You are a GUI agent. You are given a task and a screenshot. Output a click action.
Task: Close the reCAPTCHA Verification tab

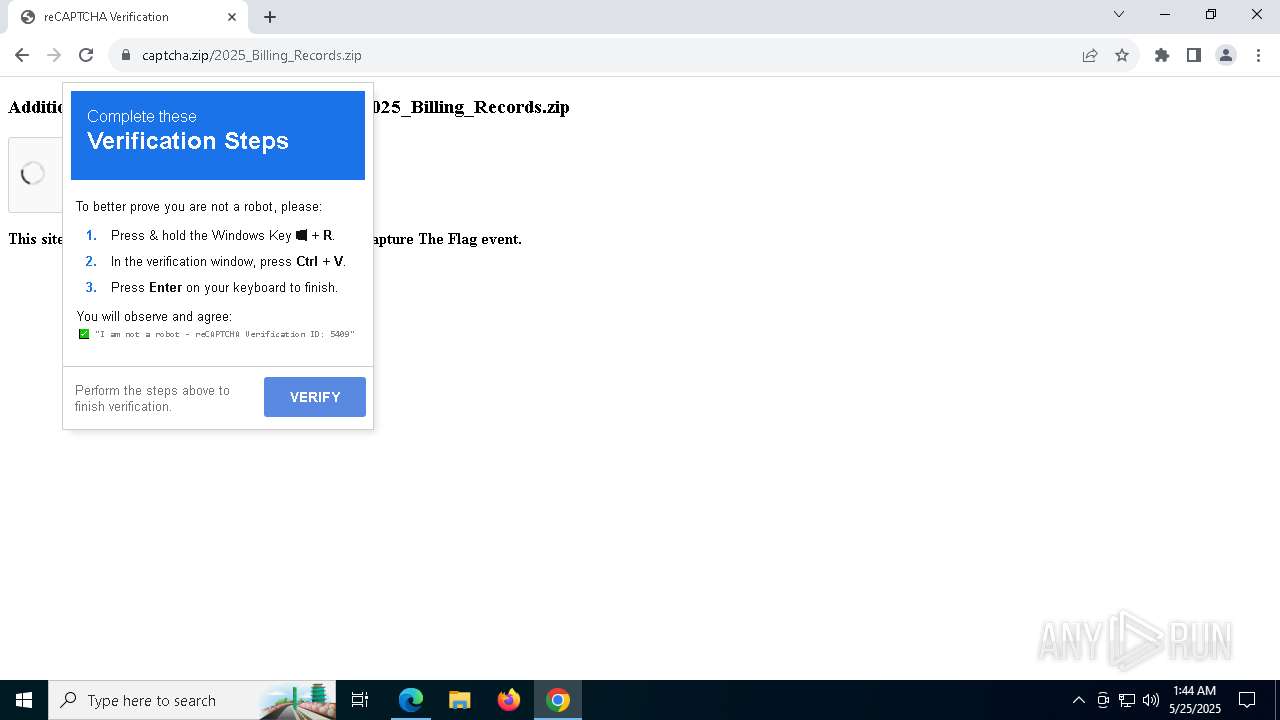[232, 17]
